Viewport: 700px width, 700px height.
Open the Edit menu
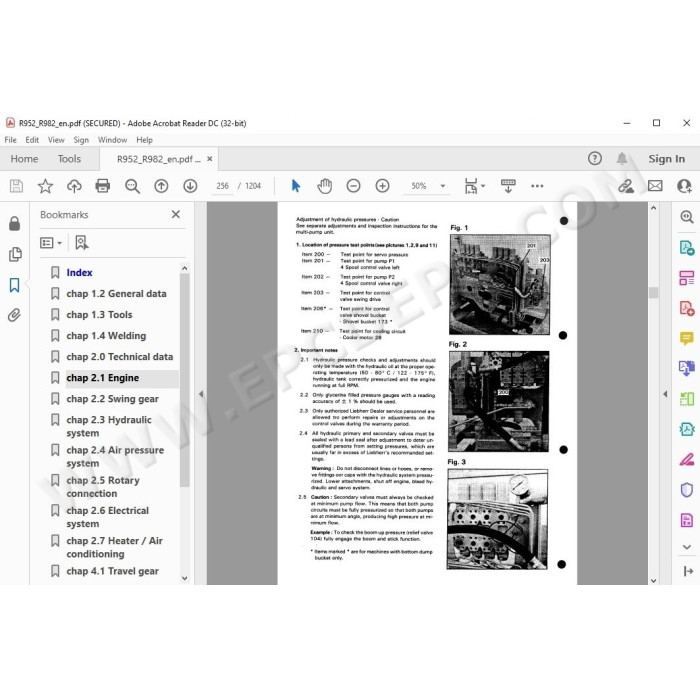(x=32, y=140)
